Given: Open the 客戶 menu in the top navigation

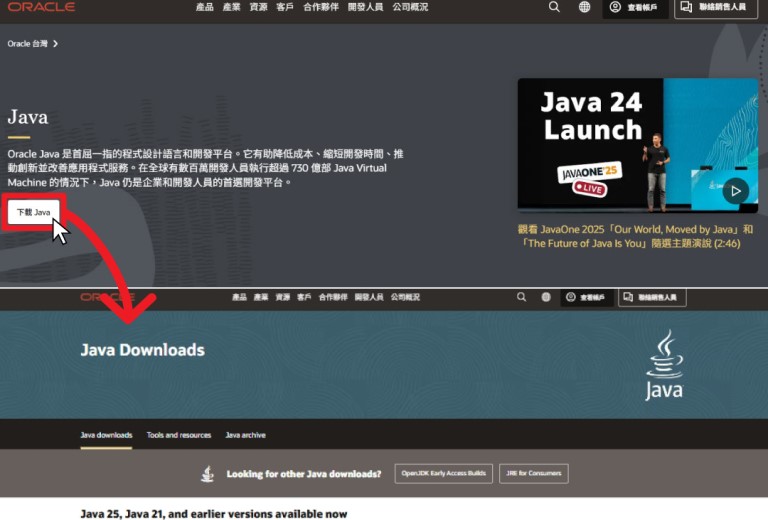Looking at the screenshot, I should point(285,7).
